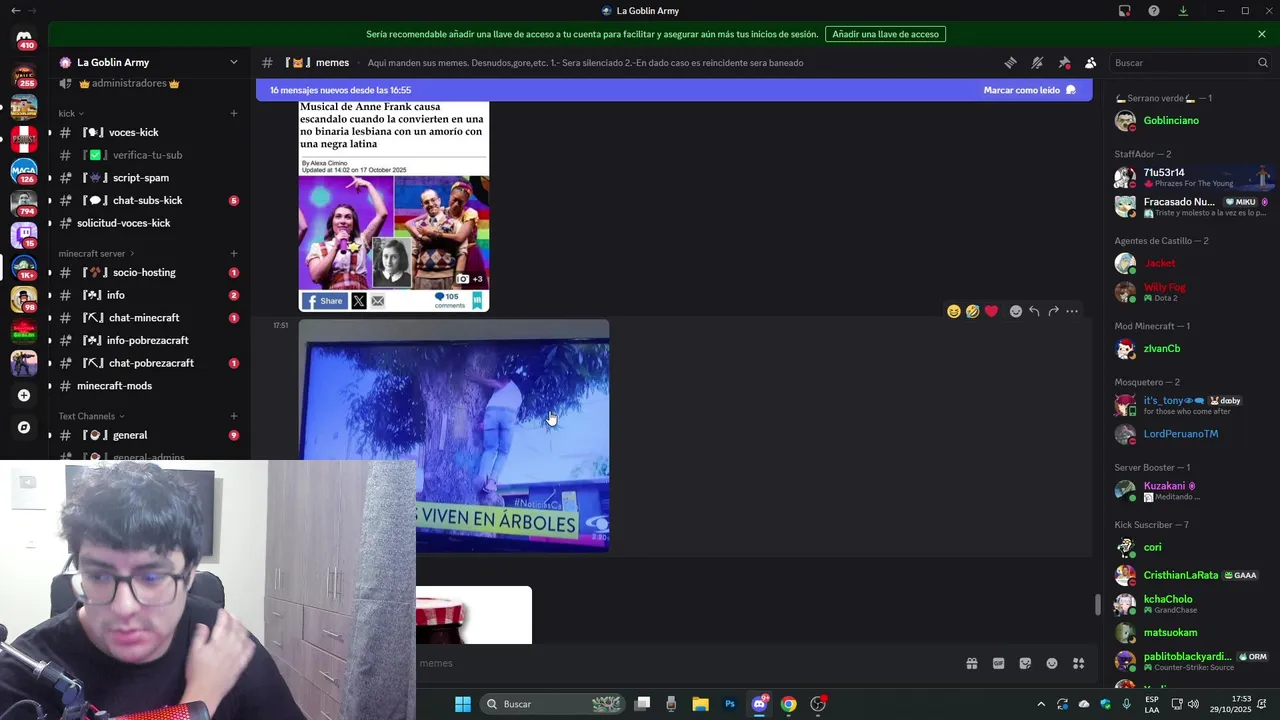Open add reaction picker on message

click(1016, 311)
